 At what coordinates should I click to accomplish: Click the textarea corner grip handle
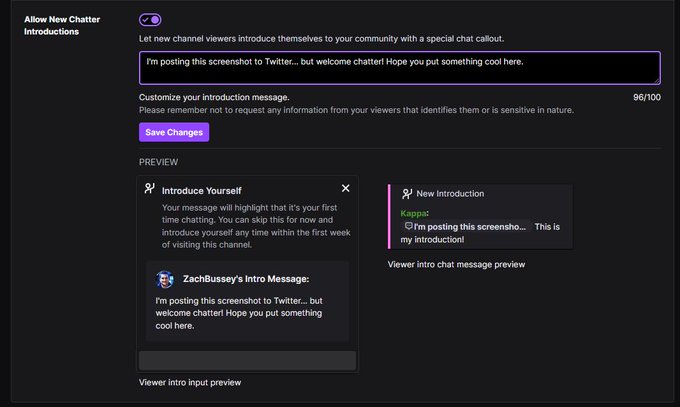coord(657,80)
